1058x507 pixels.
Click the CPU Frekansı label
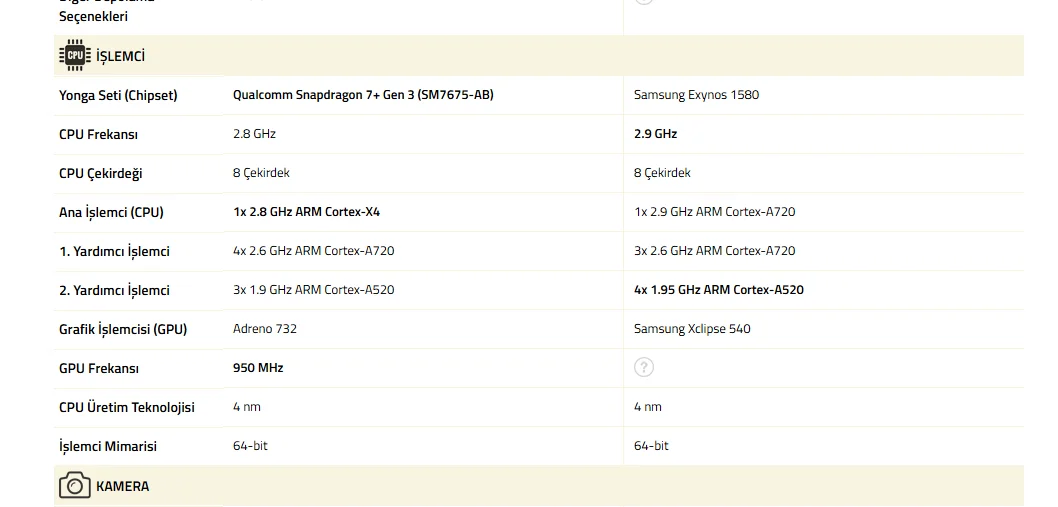[x=99, y=134]
